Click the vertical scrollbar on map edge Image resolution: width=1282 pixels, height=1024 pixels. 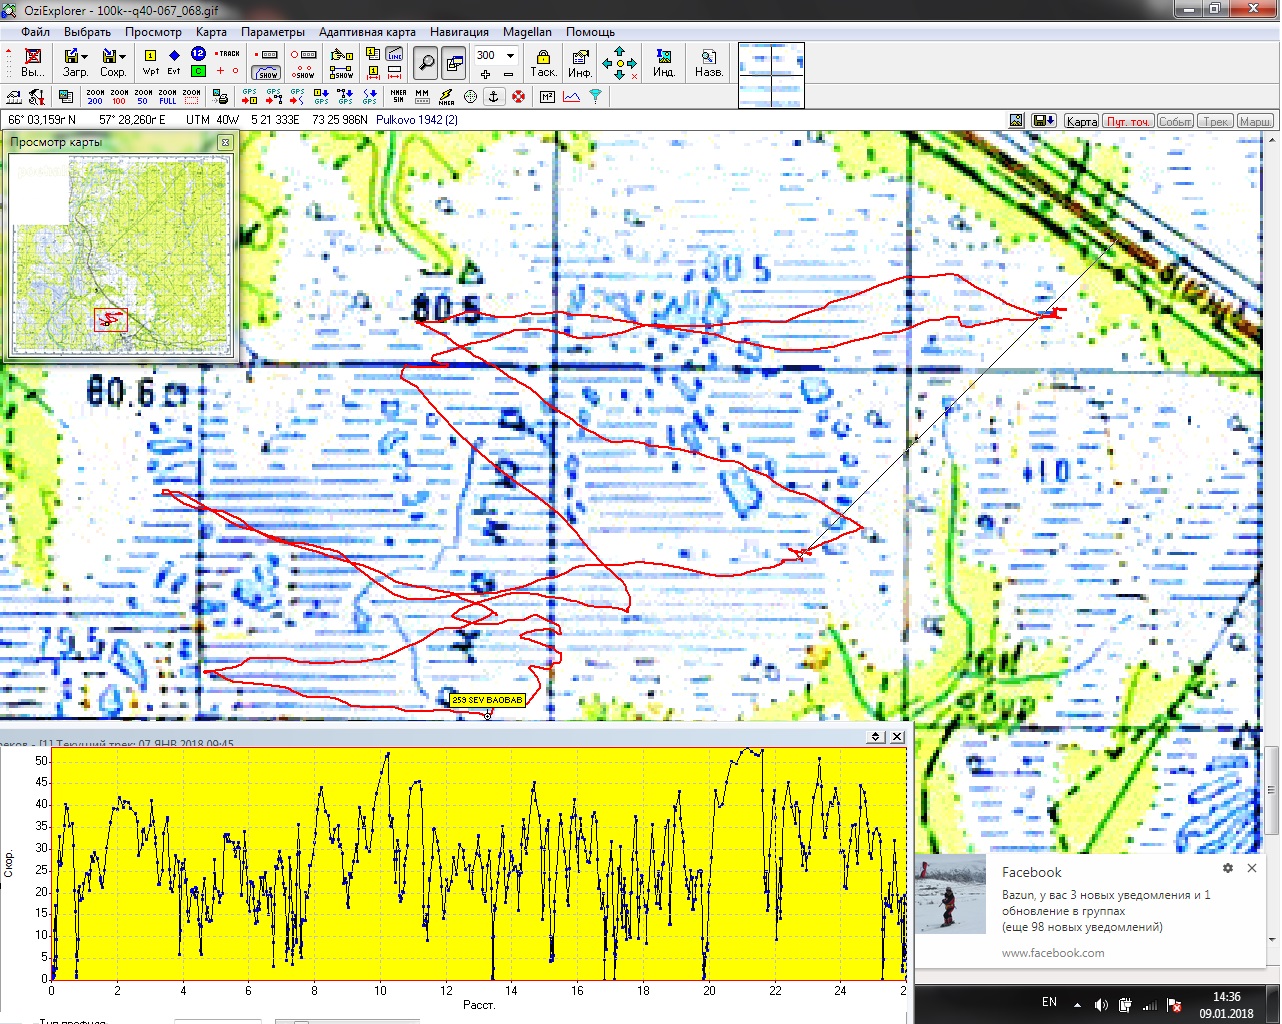(1272, 790)
